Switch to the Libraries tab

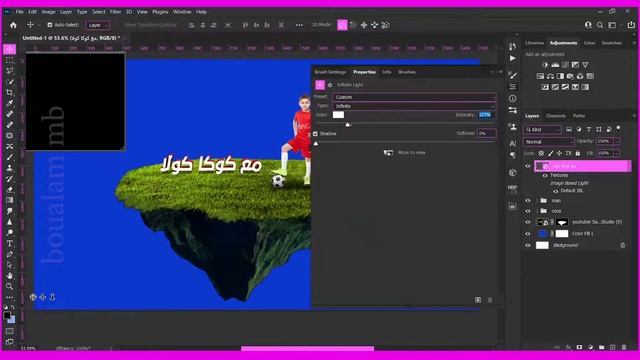click(x=534, y=43)
